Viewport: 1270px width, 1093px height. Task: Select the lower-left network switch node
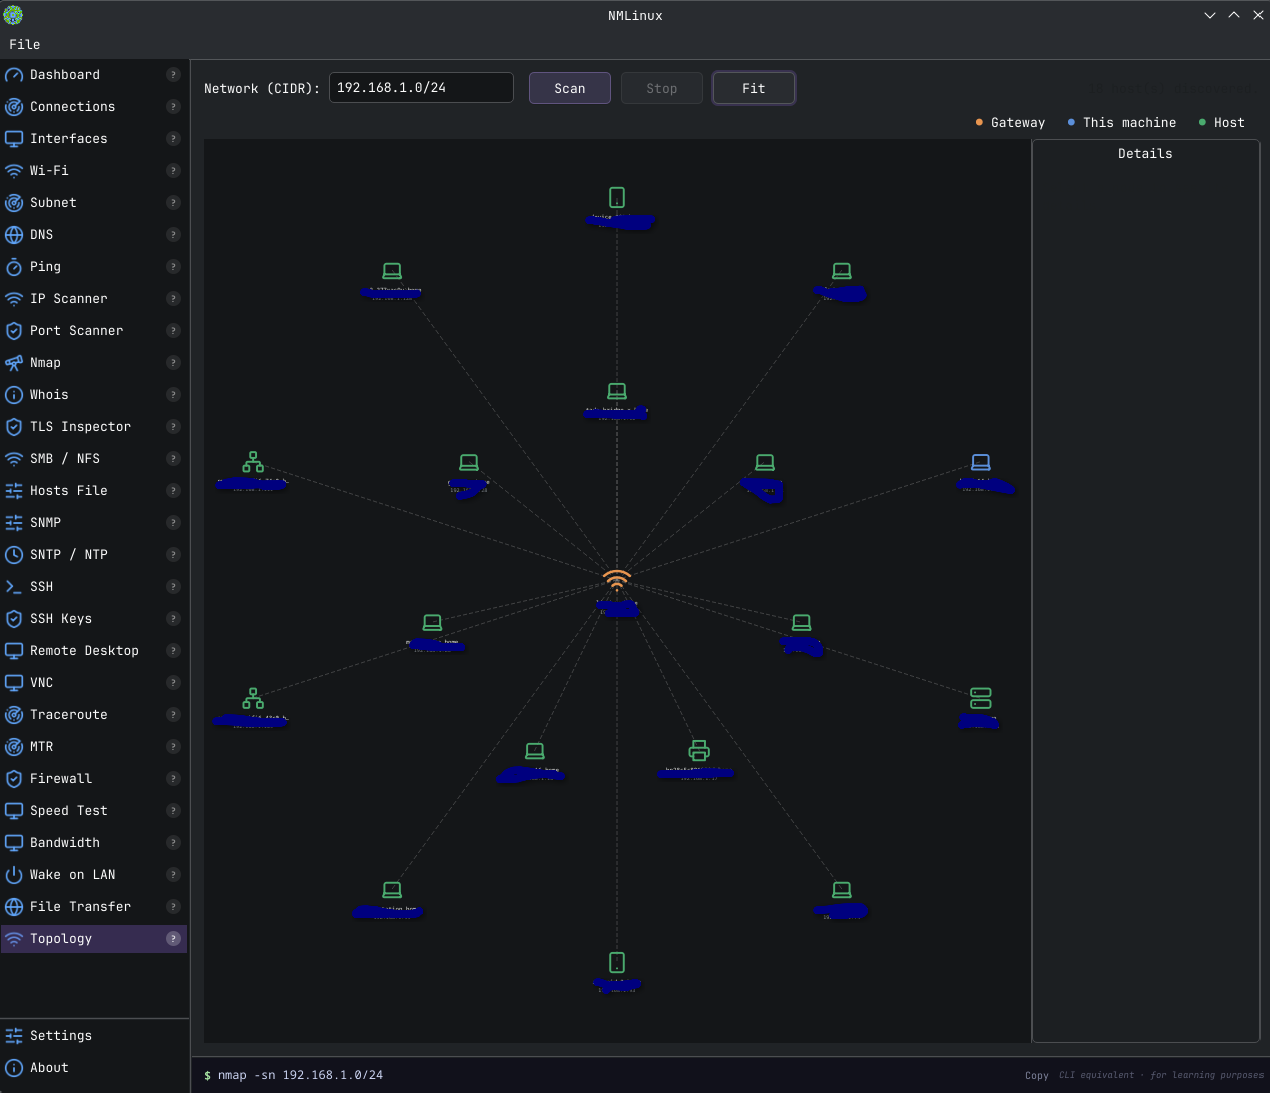point(253,698)
